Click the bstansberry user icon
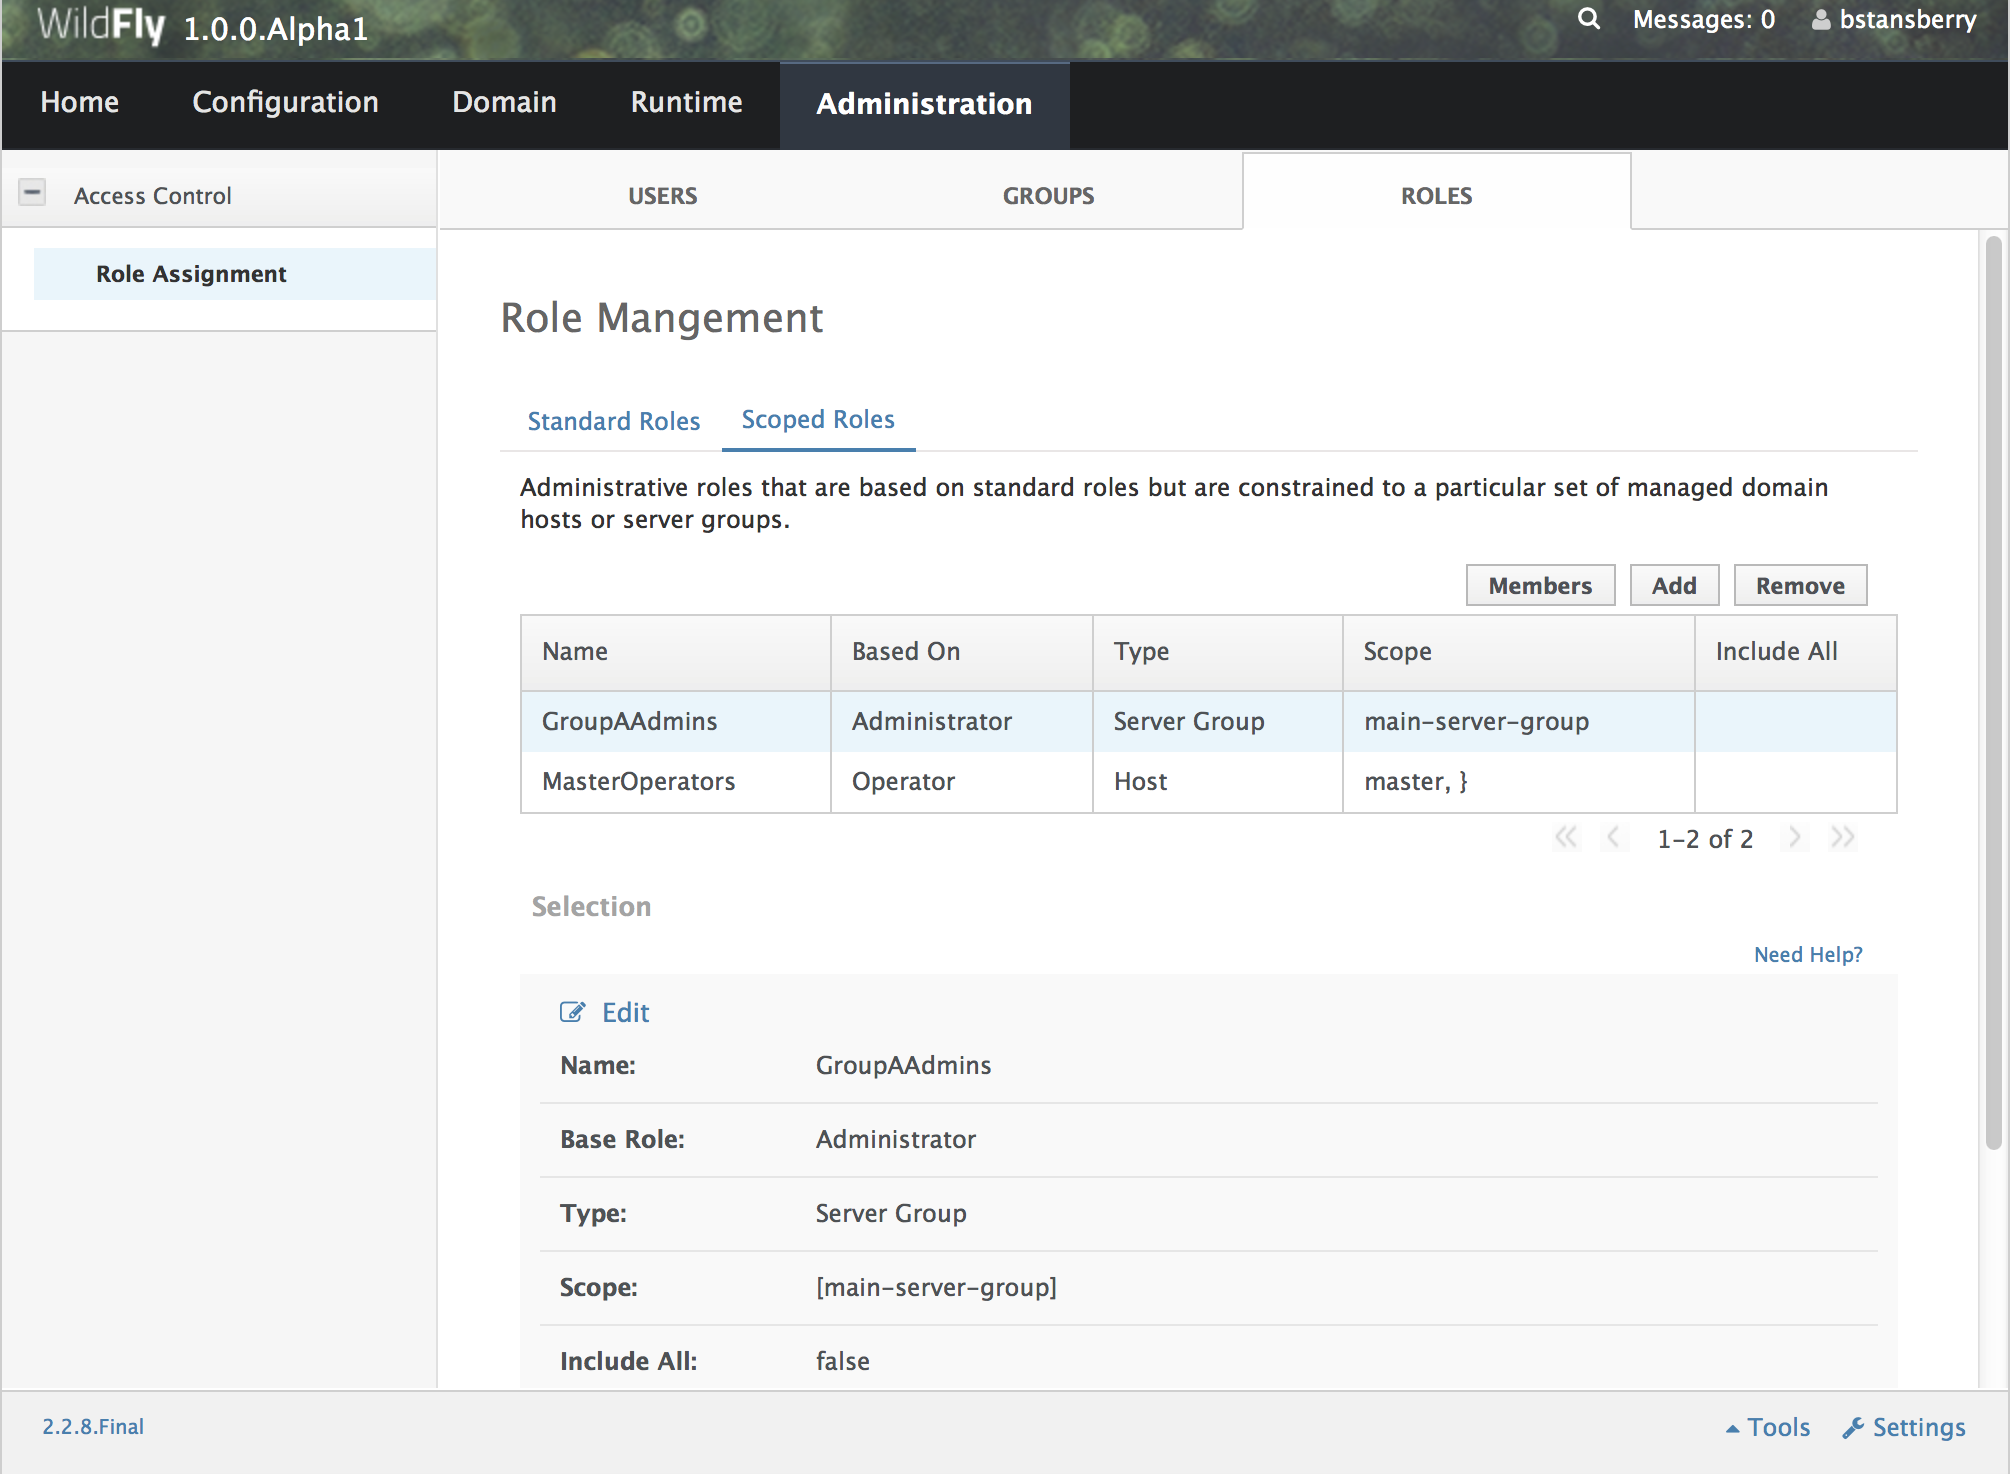 pyautogui.click(x=1821, y=20)
